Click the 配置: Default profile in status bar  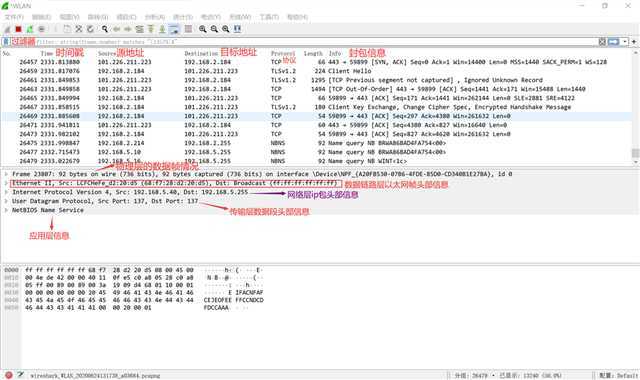click(x=618, y=375)
